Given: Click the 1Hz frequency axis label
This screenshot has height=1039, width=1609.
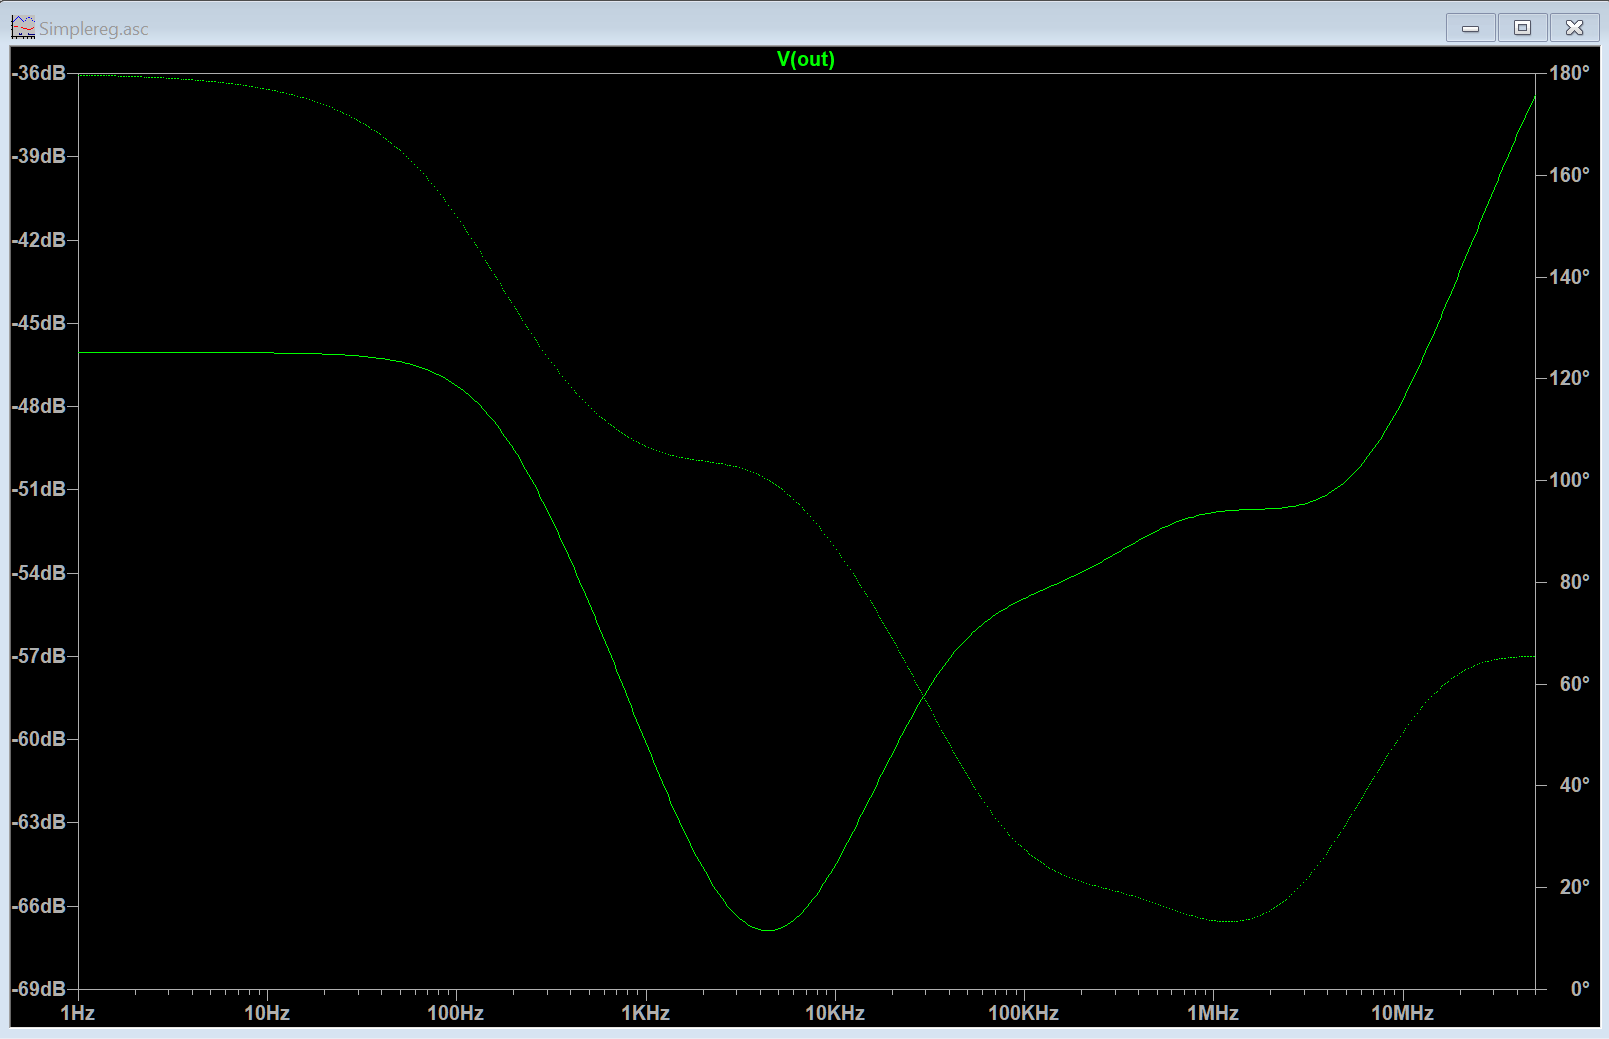Looking at the screenshot, I should point(78,1013).
